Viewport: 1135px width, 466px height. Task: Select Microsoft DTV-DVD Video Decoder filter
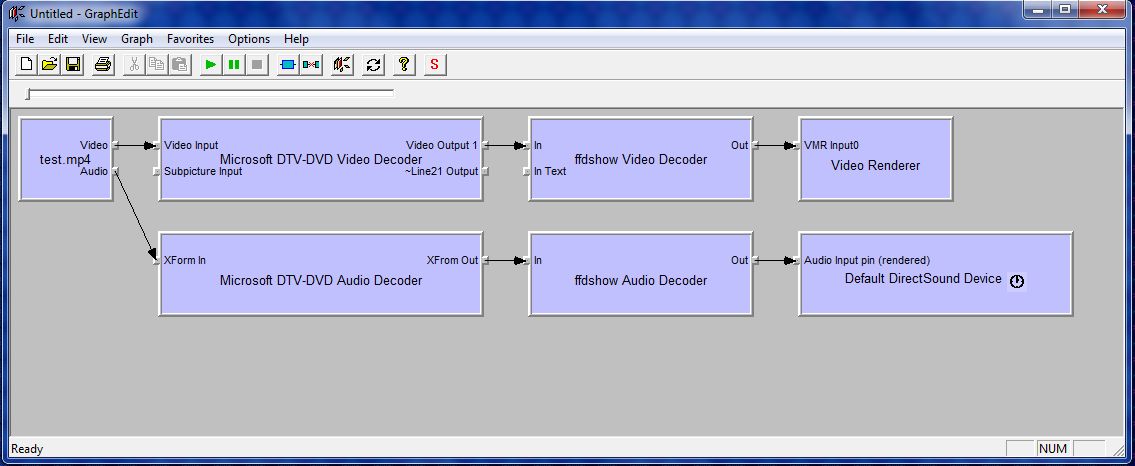pos(321,158)
